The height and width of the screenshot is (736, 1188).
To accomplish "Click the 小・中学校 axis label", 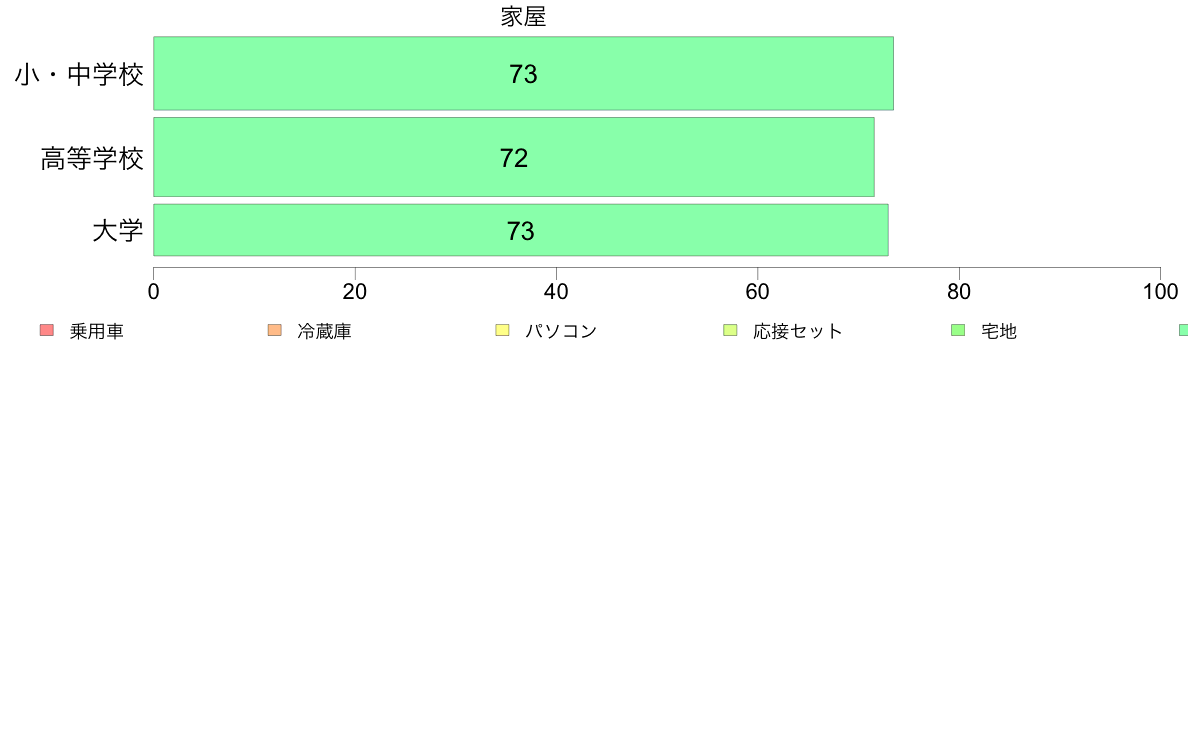I will click(x=79, y=74).
